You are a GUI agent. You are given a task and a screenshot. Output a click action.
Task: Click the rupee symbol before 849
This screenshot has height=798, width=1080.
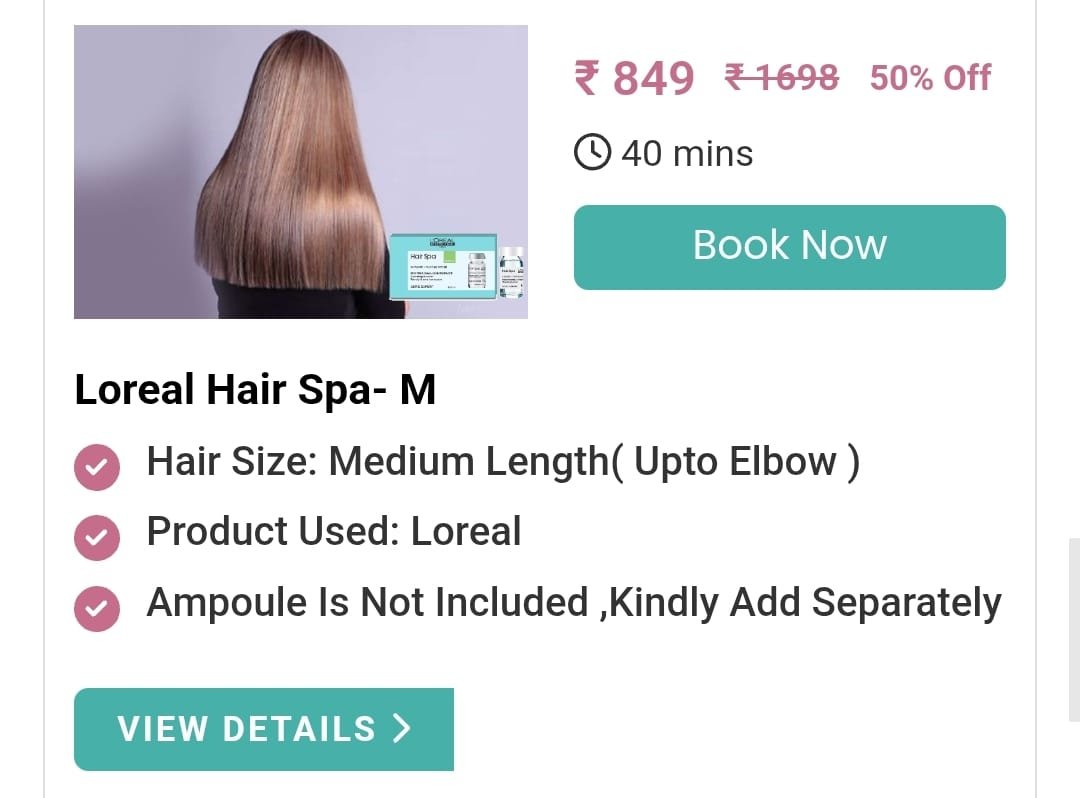coord(587,77)
